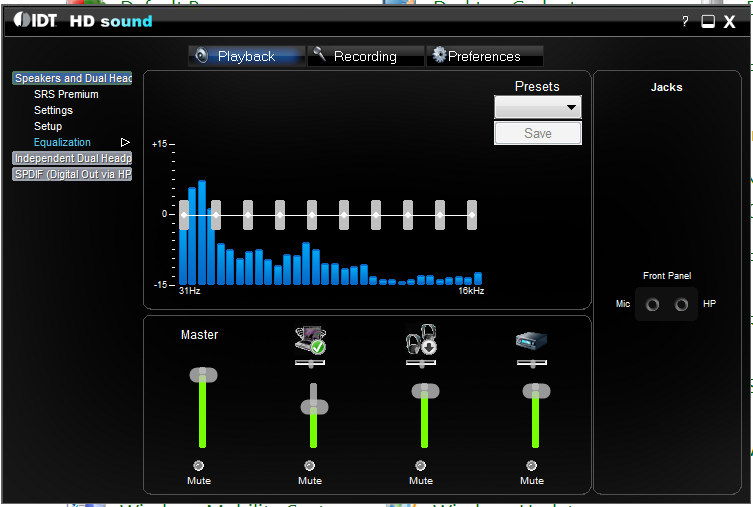Click the Save preset button

click(x=538, y=133)
